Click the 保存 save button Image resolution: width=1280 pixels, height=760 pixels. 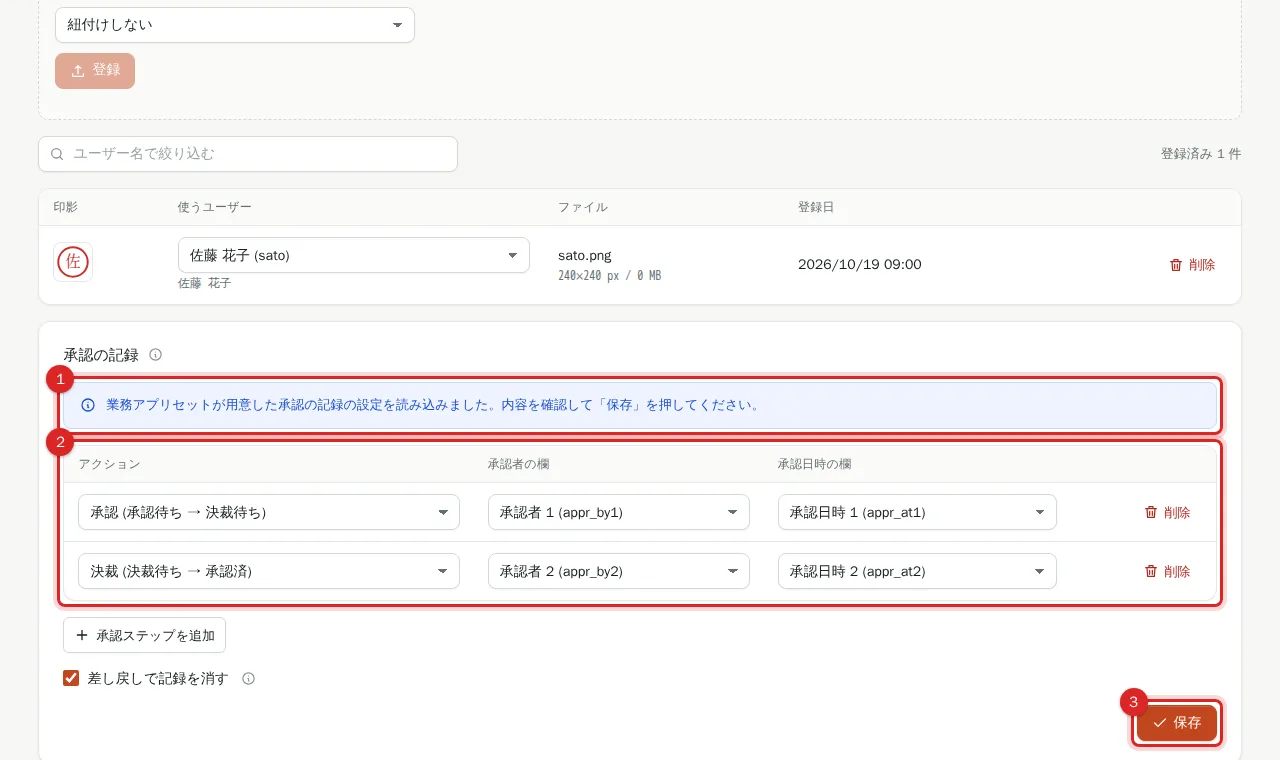(x=1177, y=722)
